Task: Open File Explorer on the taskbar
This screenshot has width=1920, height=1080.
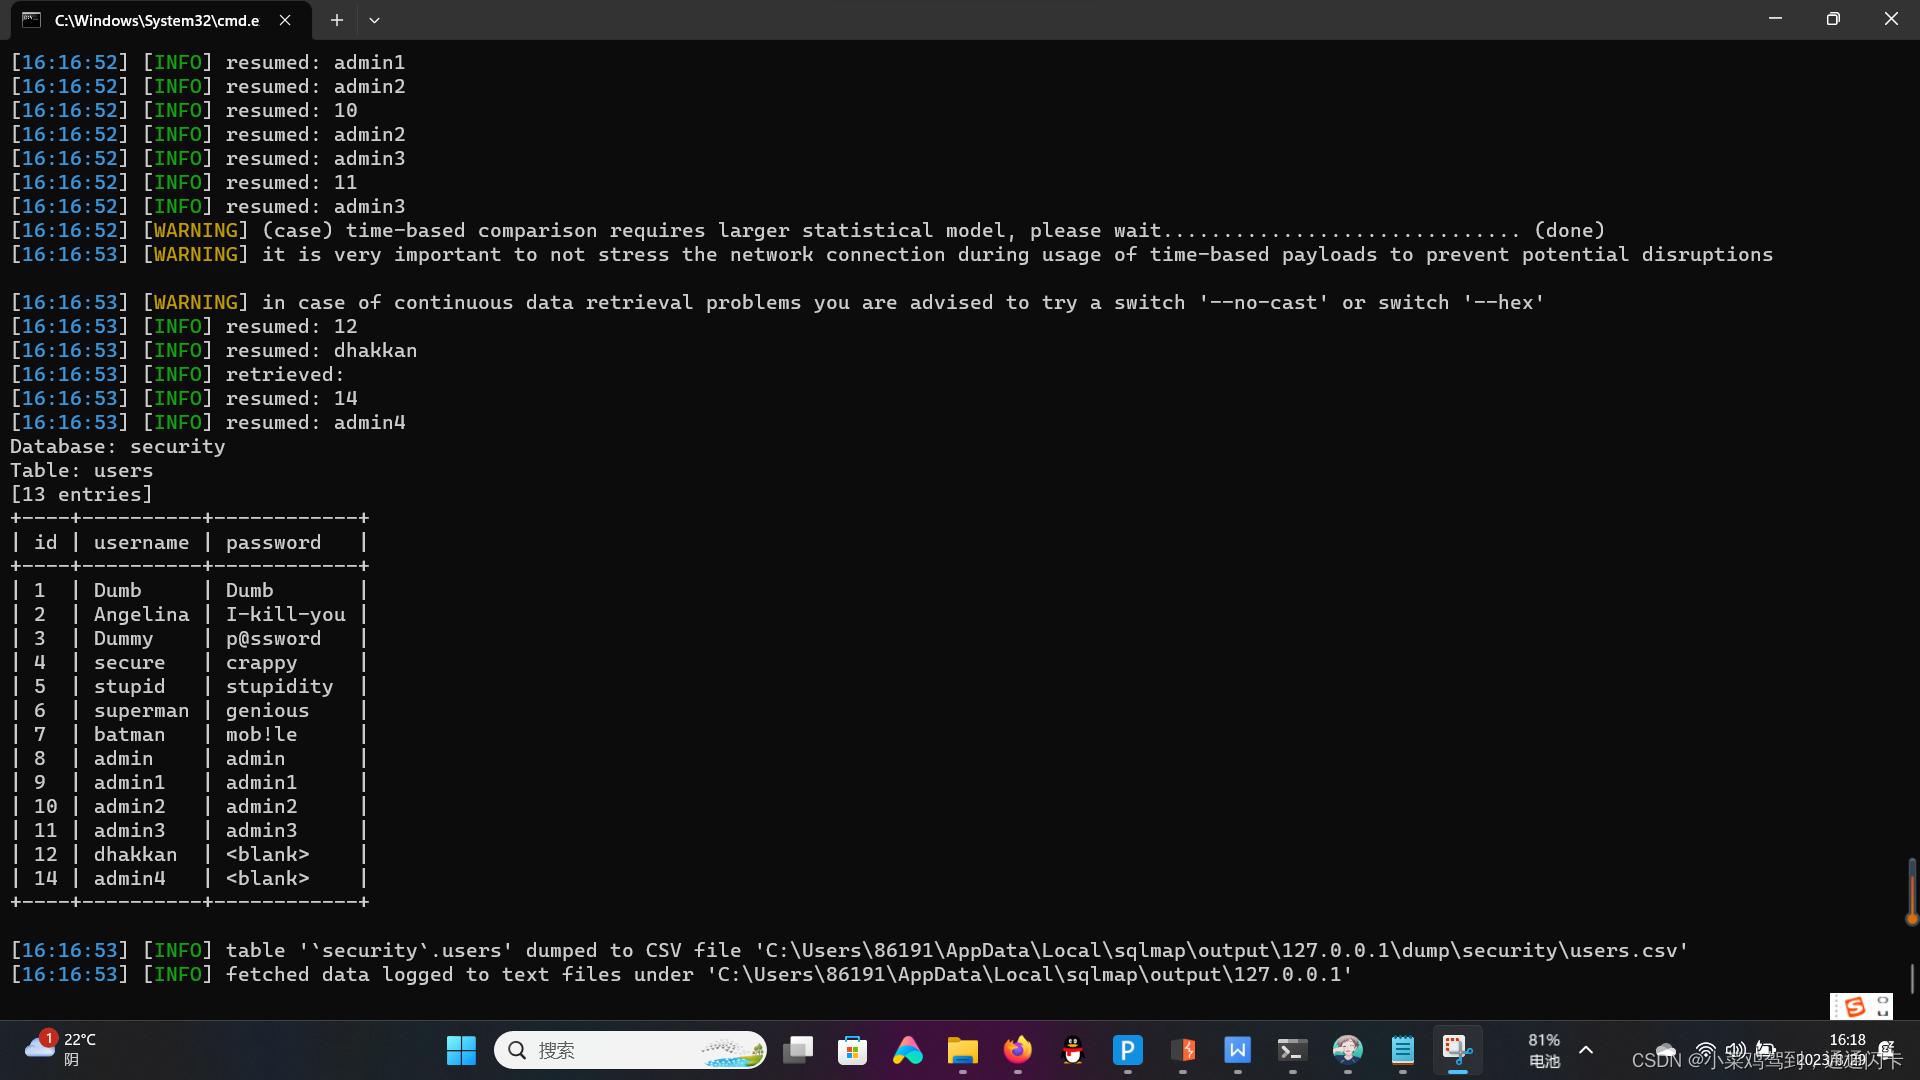Action: tap(962, 1050)
